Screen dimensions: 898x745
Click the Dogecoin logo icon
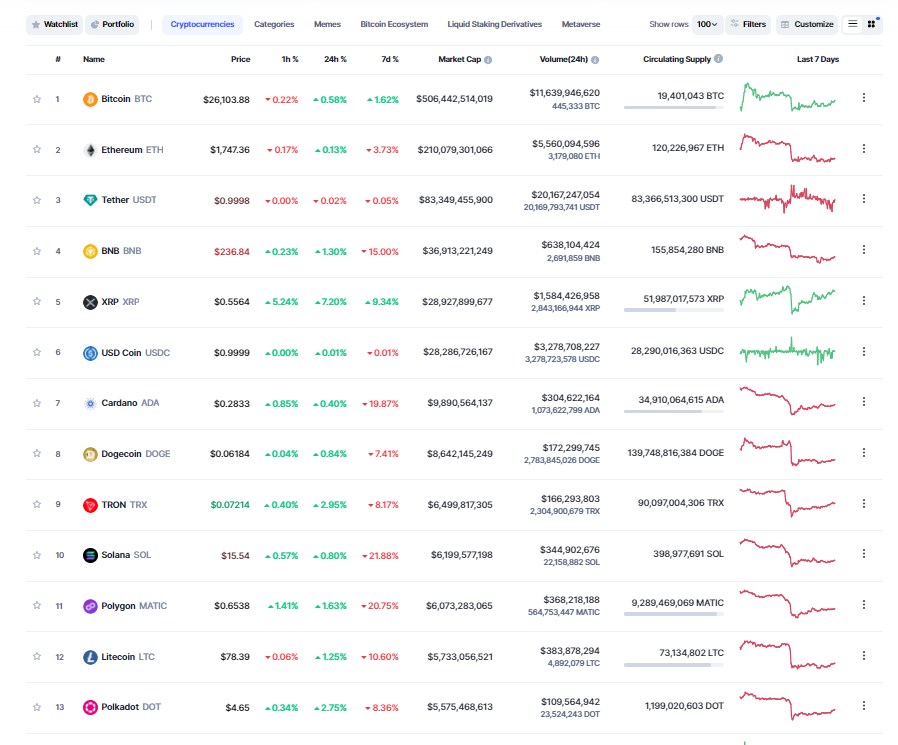click(90, 454)
